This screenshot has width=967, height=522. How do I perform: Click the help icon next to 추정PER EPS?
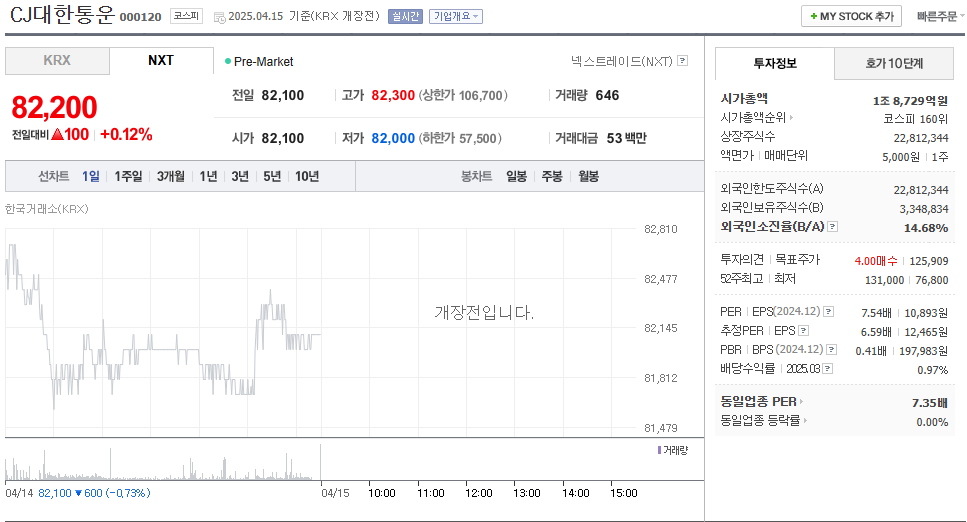tap(804, 331)
